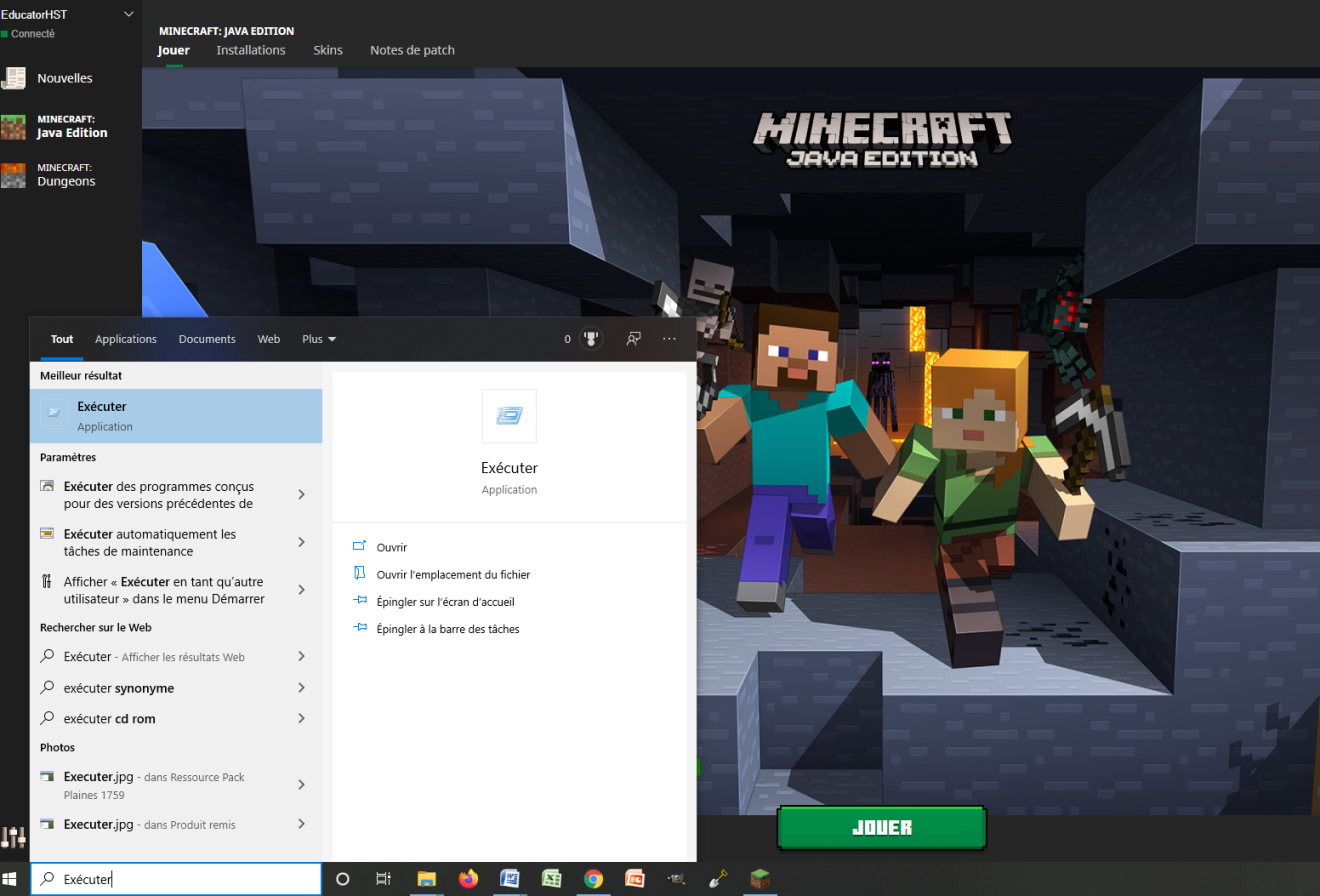Expand 'Afficher Exécuter en tant qu'autre' arrow
1320x896 pixels.
(x=301, y=590)
